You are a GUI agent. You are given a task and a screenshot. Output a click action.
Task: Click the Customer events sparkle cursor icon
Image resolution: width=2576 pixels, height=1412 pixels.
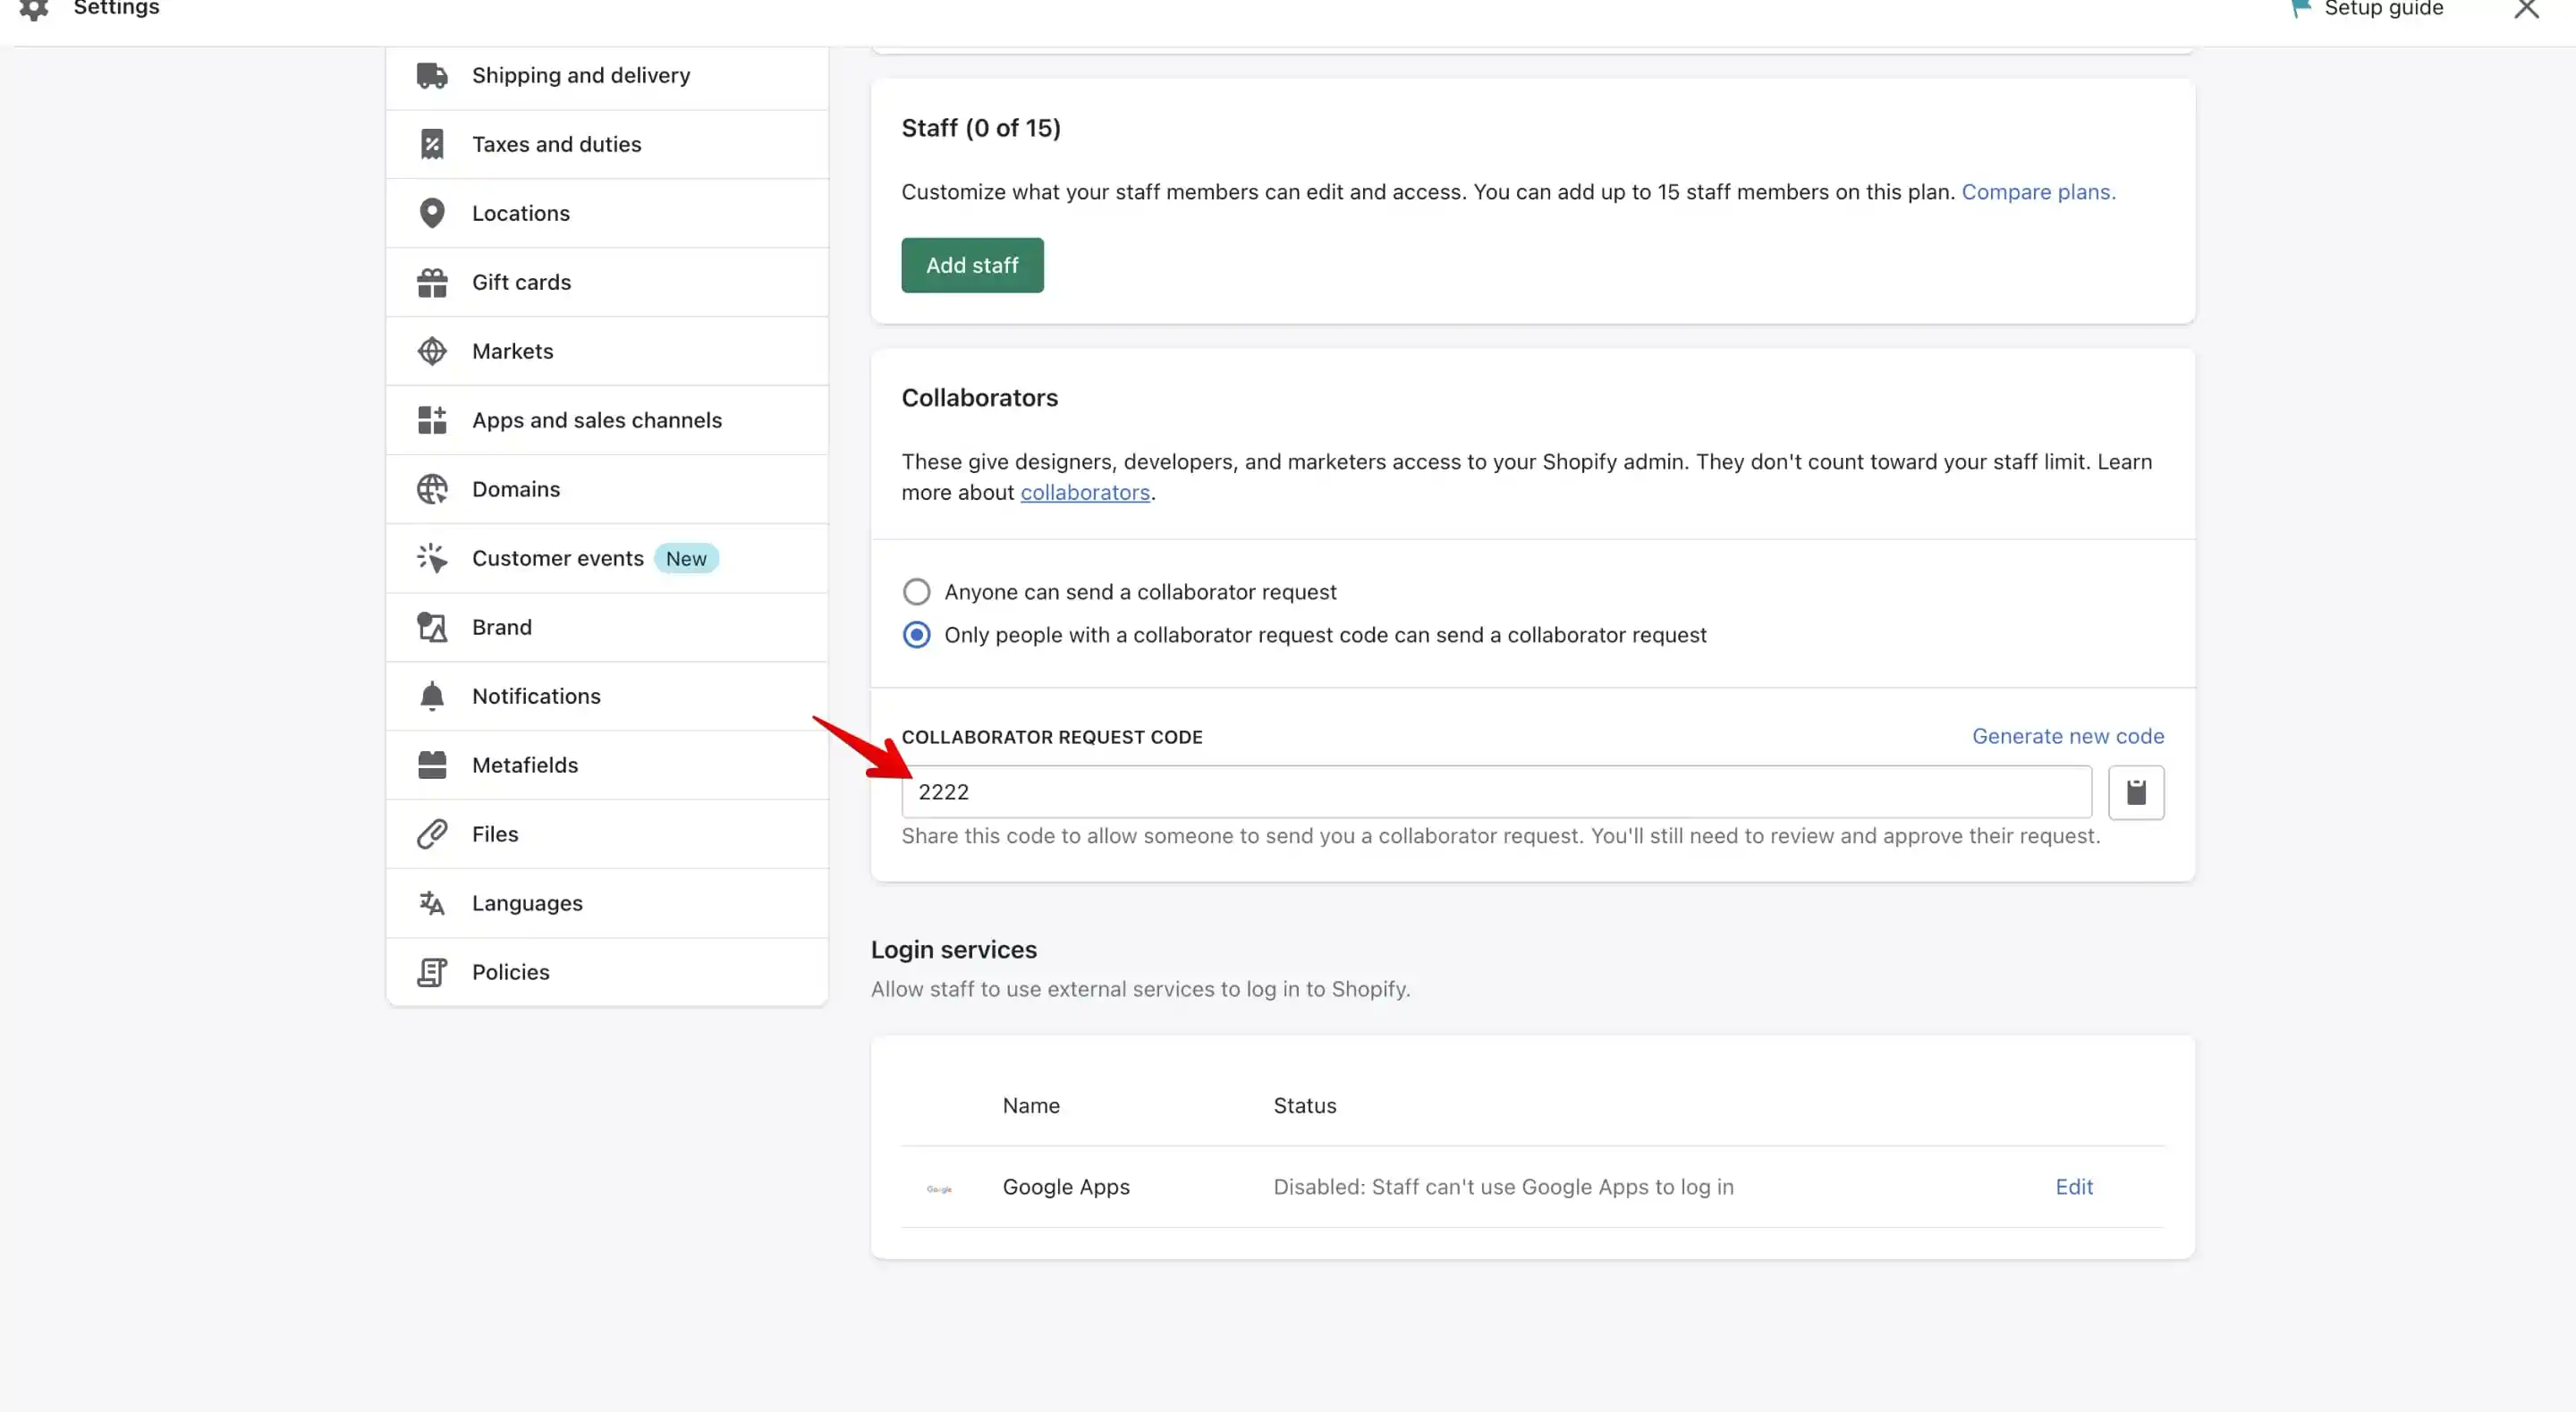432,558
